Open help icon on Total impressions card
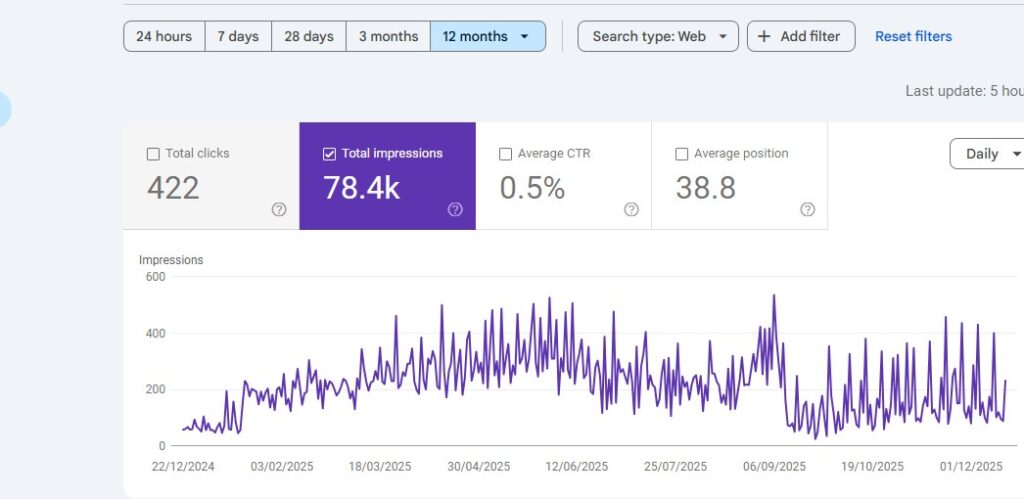This screenshot has height=499, width=1024. (455, 210)
